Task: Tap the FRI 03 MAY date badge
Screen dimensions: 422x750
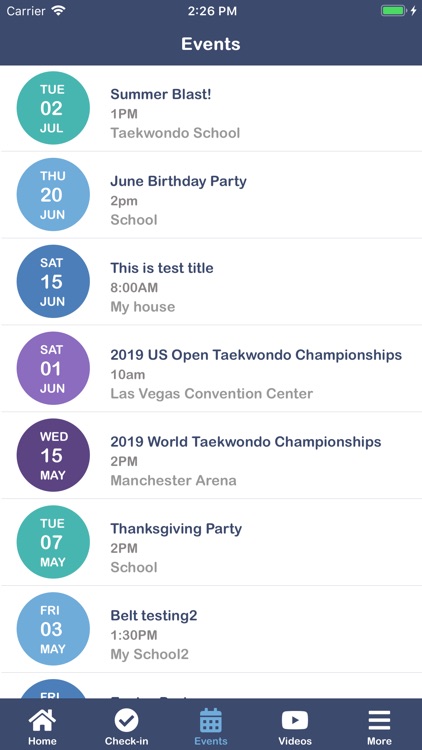Action: 53,629
